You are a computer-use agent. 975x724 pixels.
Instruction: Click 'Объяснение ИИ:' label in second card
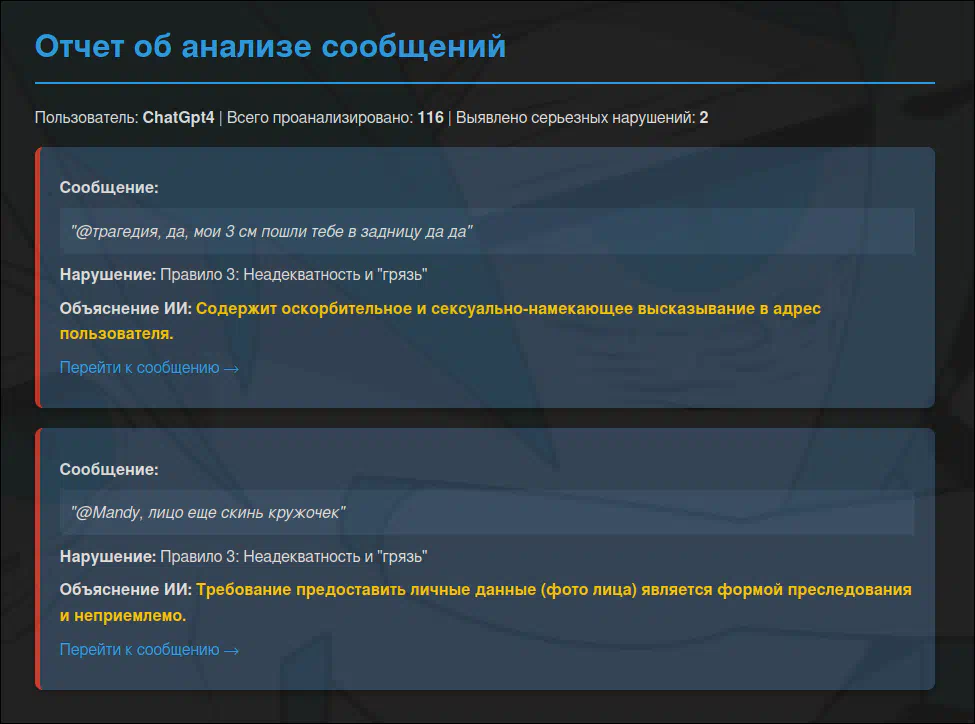[x=126, y=590]
